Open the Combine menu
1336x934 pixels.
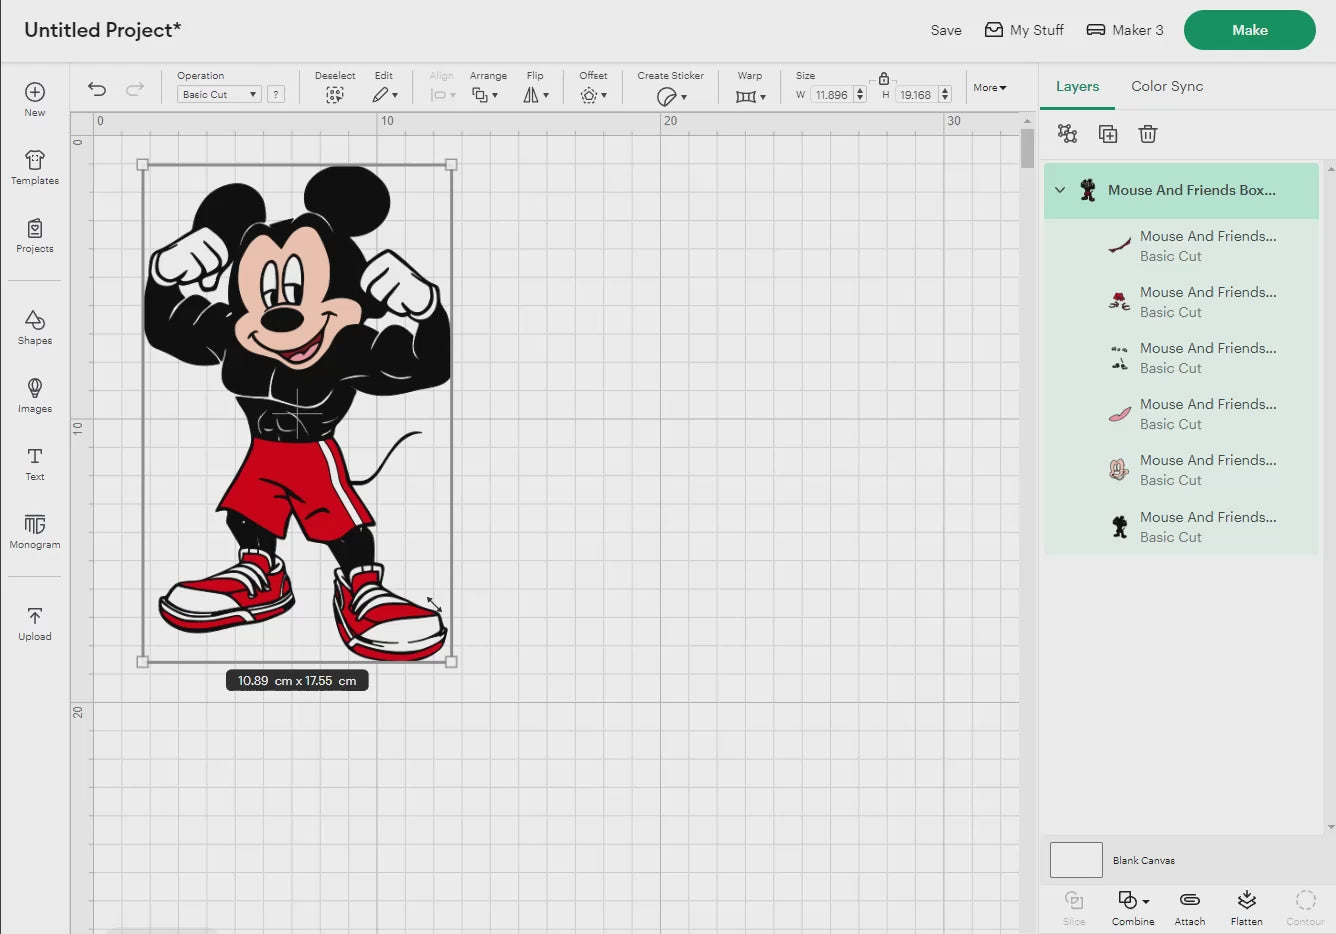[x=1133, y=908]
